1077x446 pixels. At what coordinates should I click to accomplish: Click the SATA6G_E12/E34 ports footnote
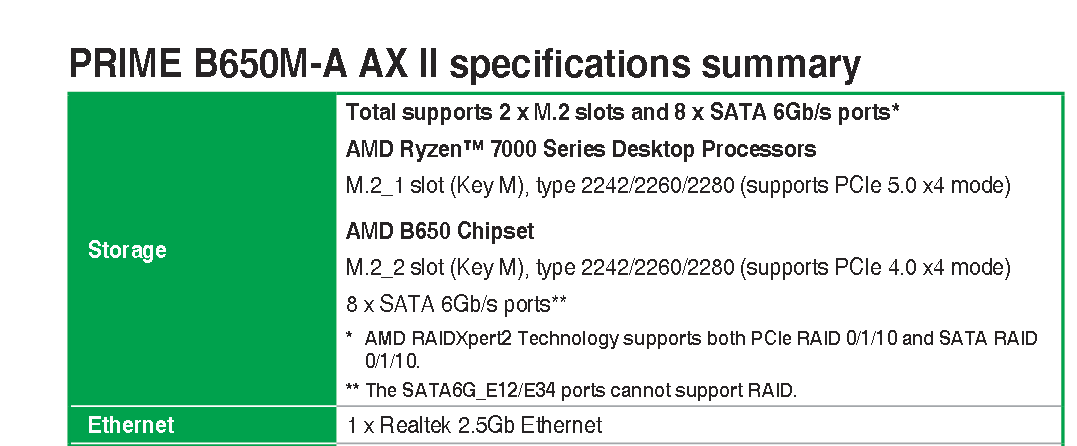tap(571, 390)
